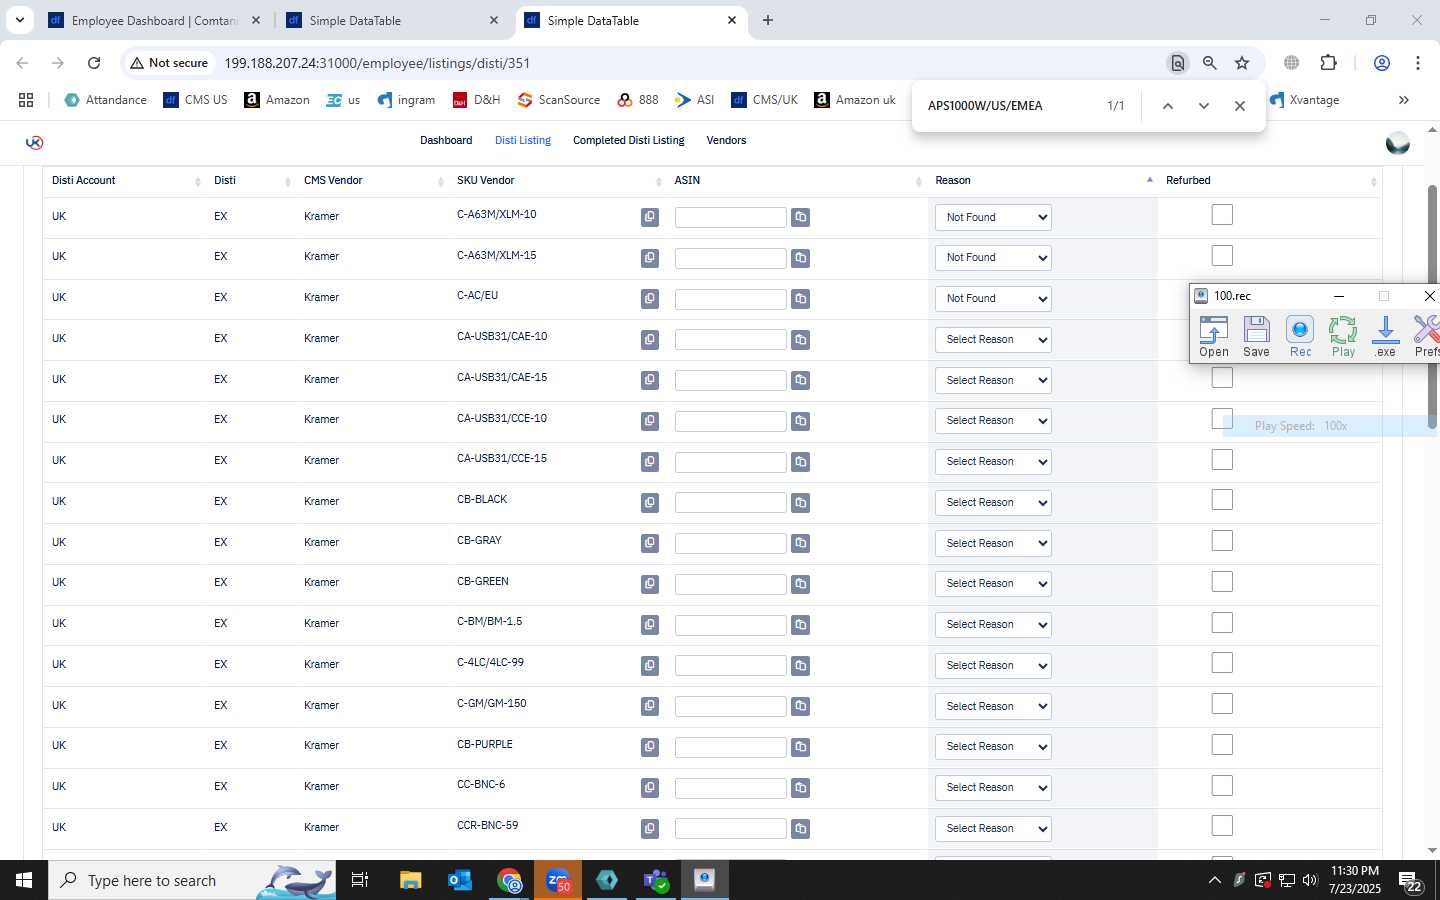Check Refurbed for CA-USB31/CCE-15 row
The width and height of the screenshot is (1440, 900).
click(1222, 460)
